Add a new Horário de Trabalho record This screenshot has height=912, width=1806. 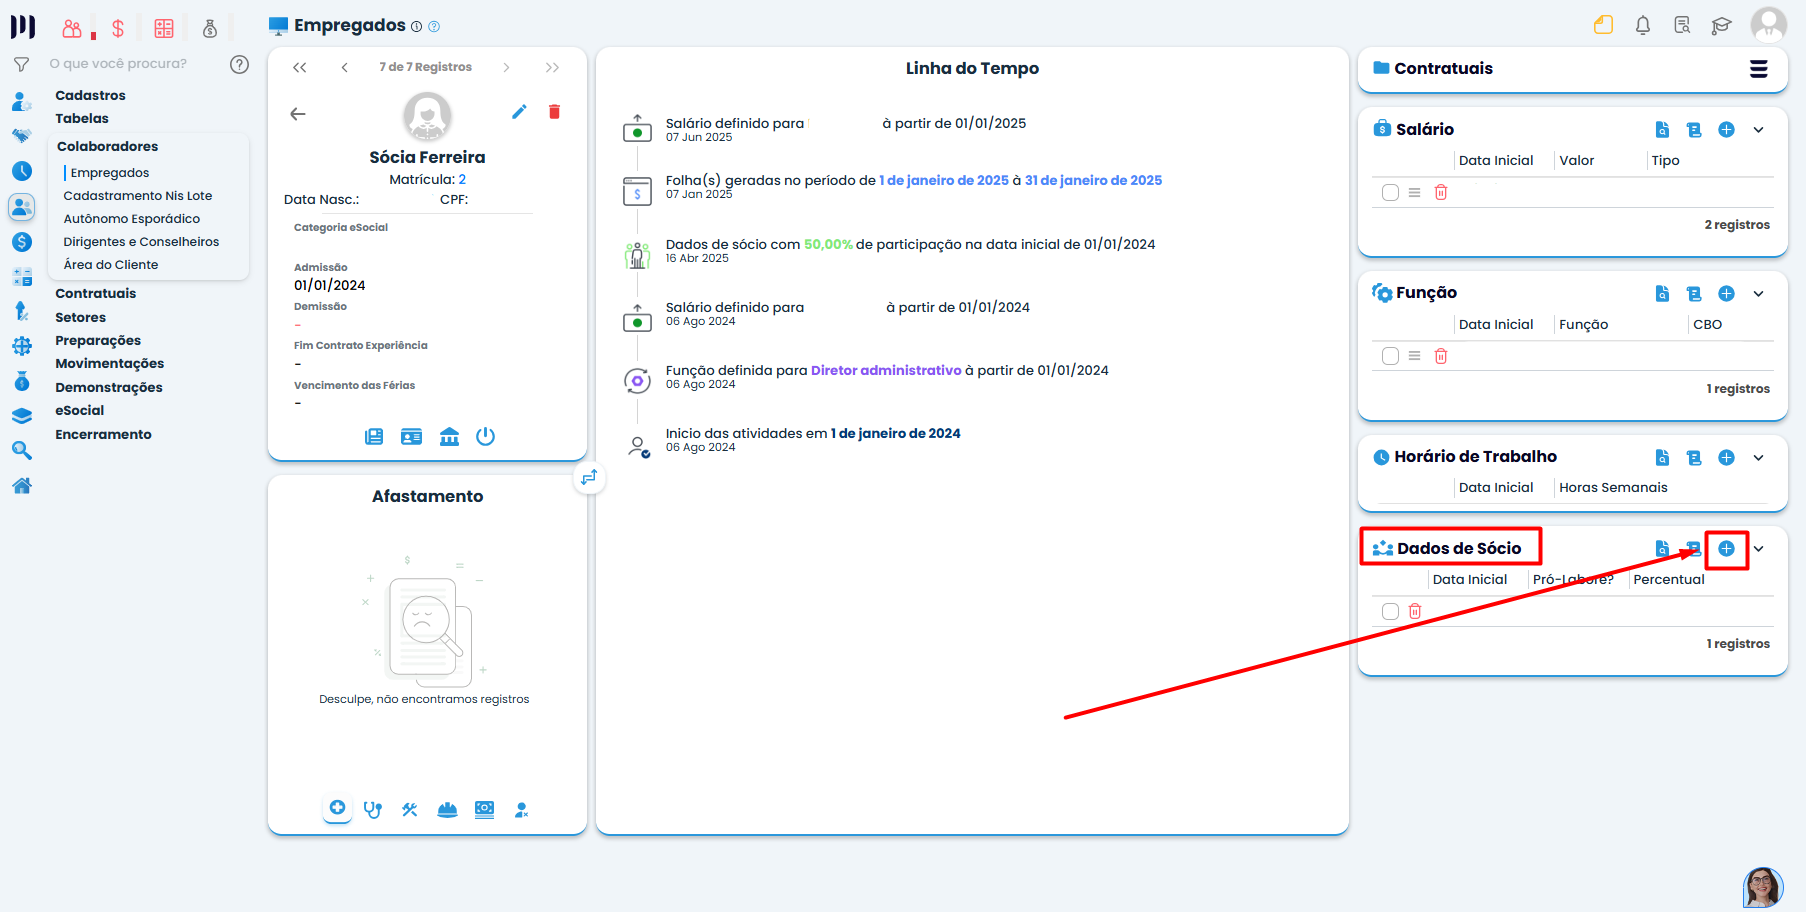[x=1726, y=457]
